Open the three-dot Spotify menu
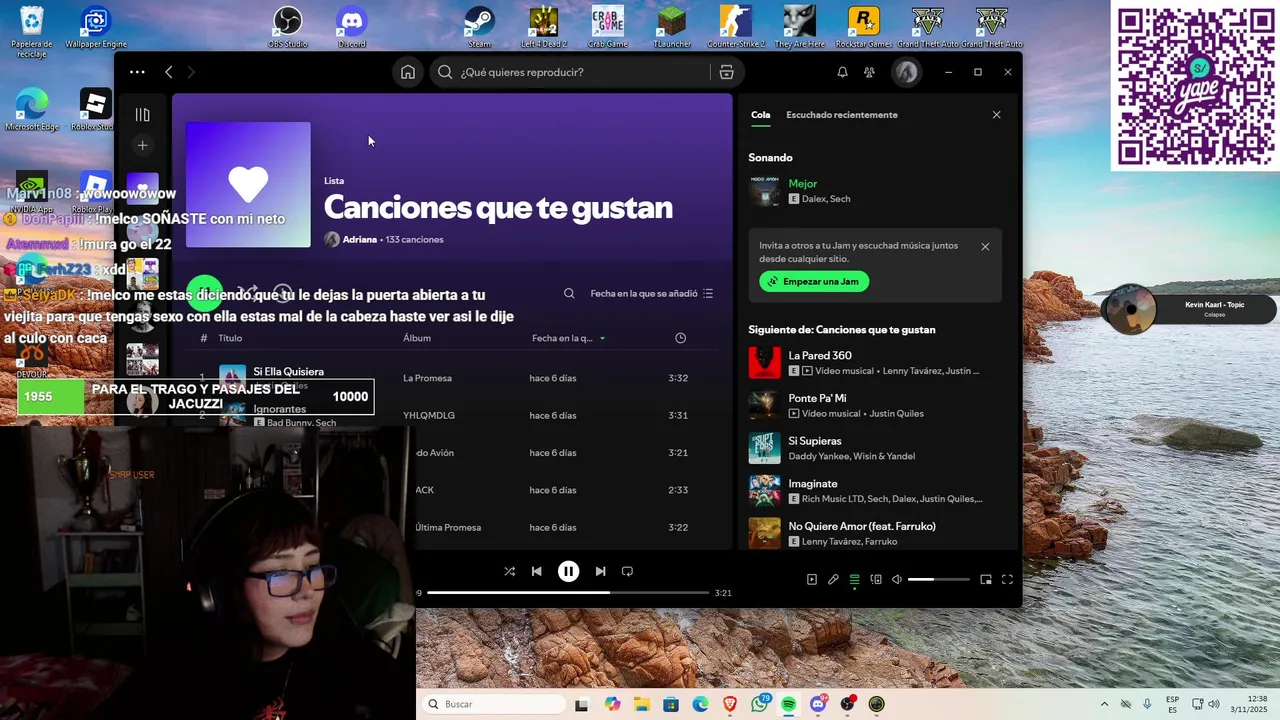The image size is (1280, 720). [x=137, y=72]
